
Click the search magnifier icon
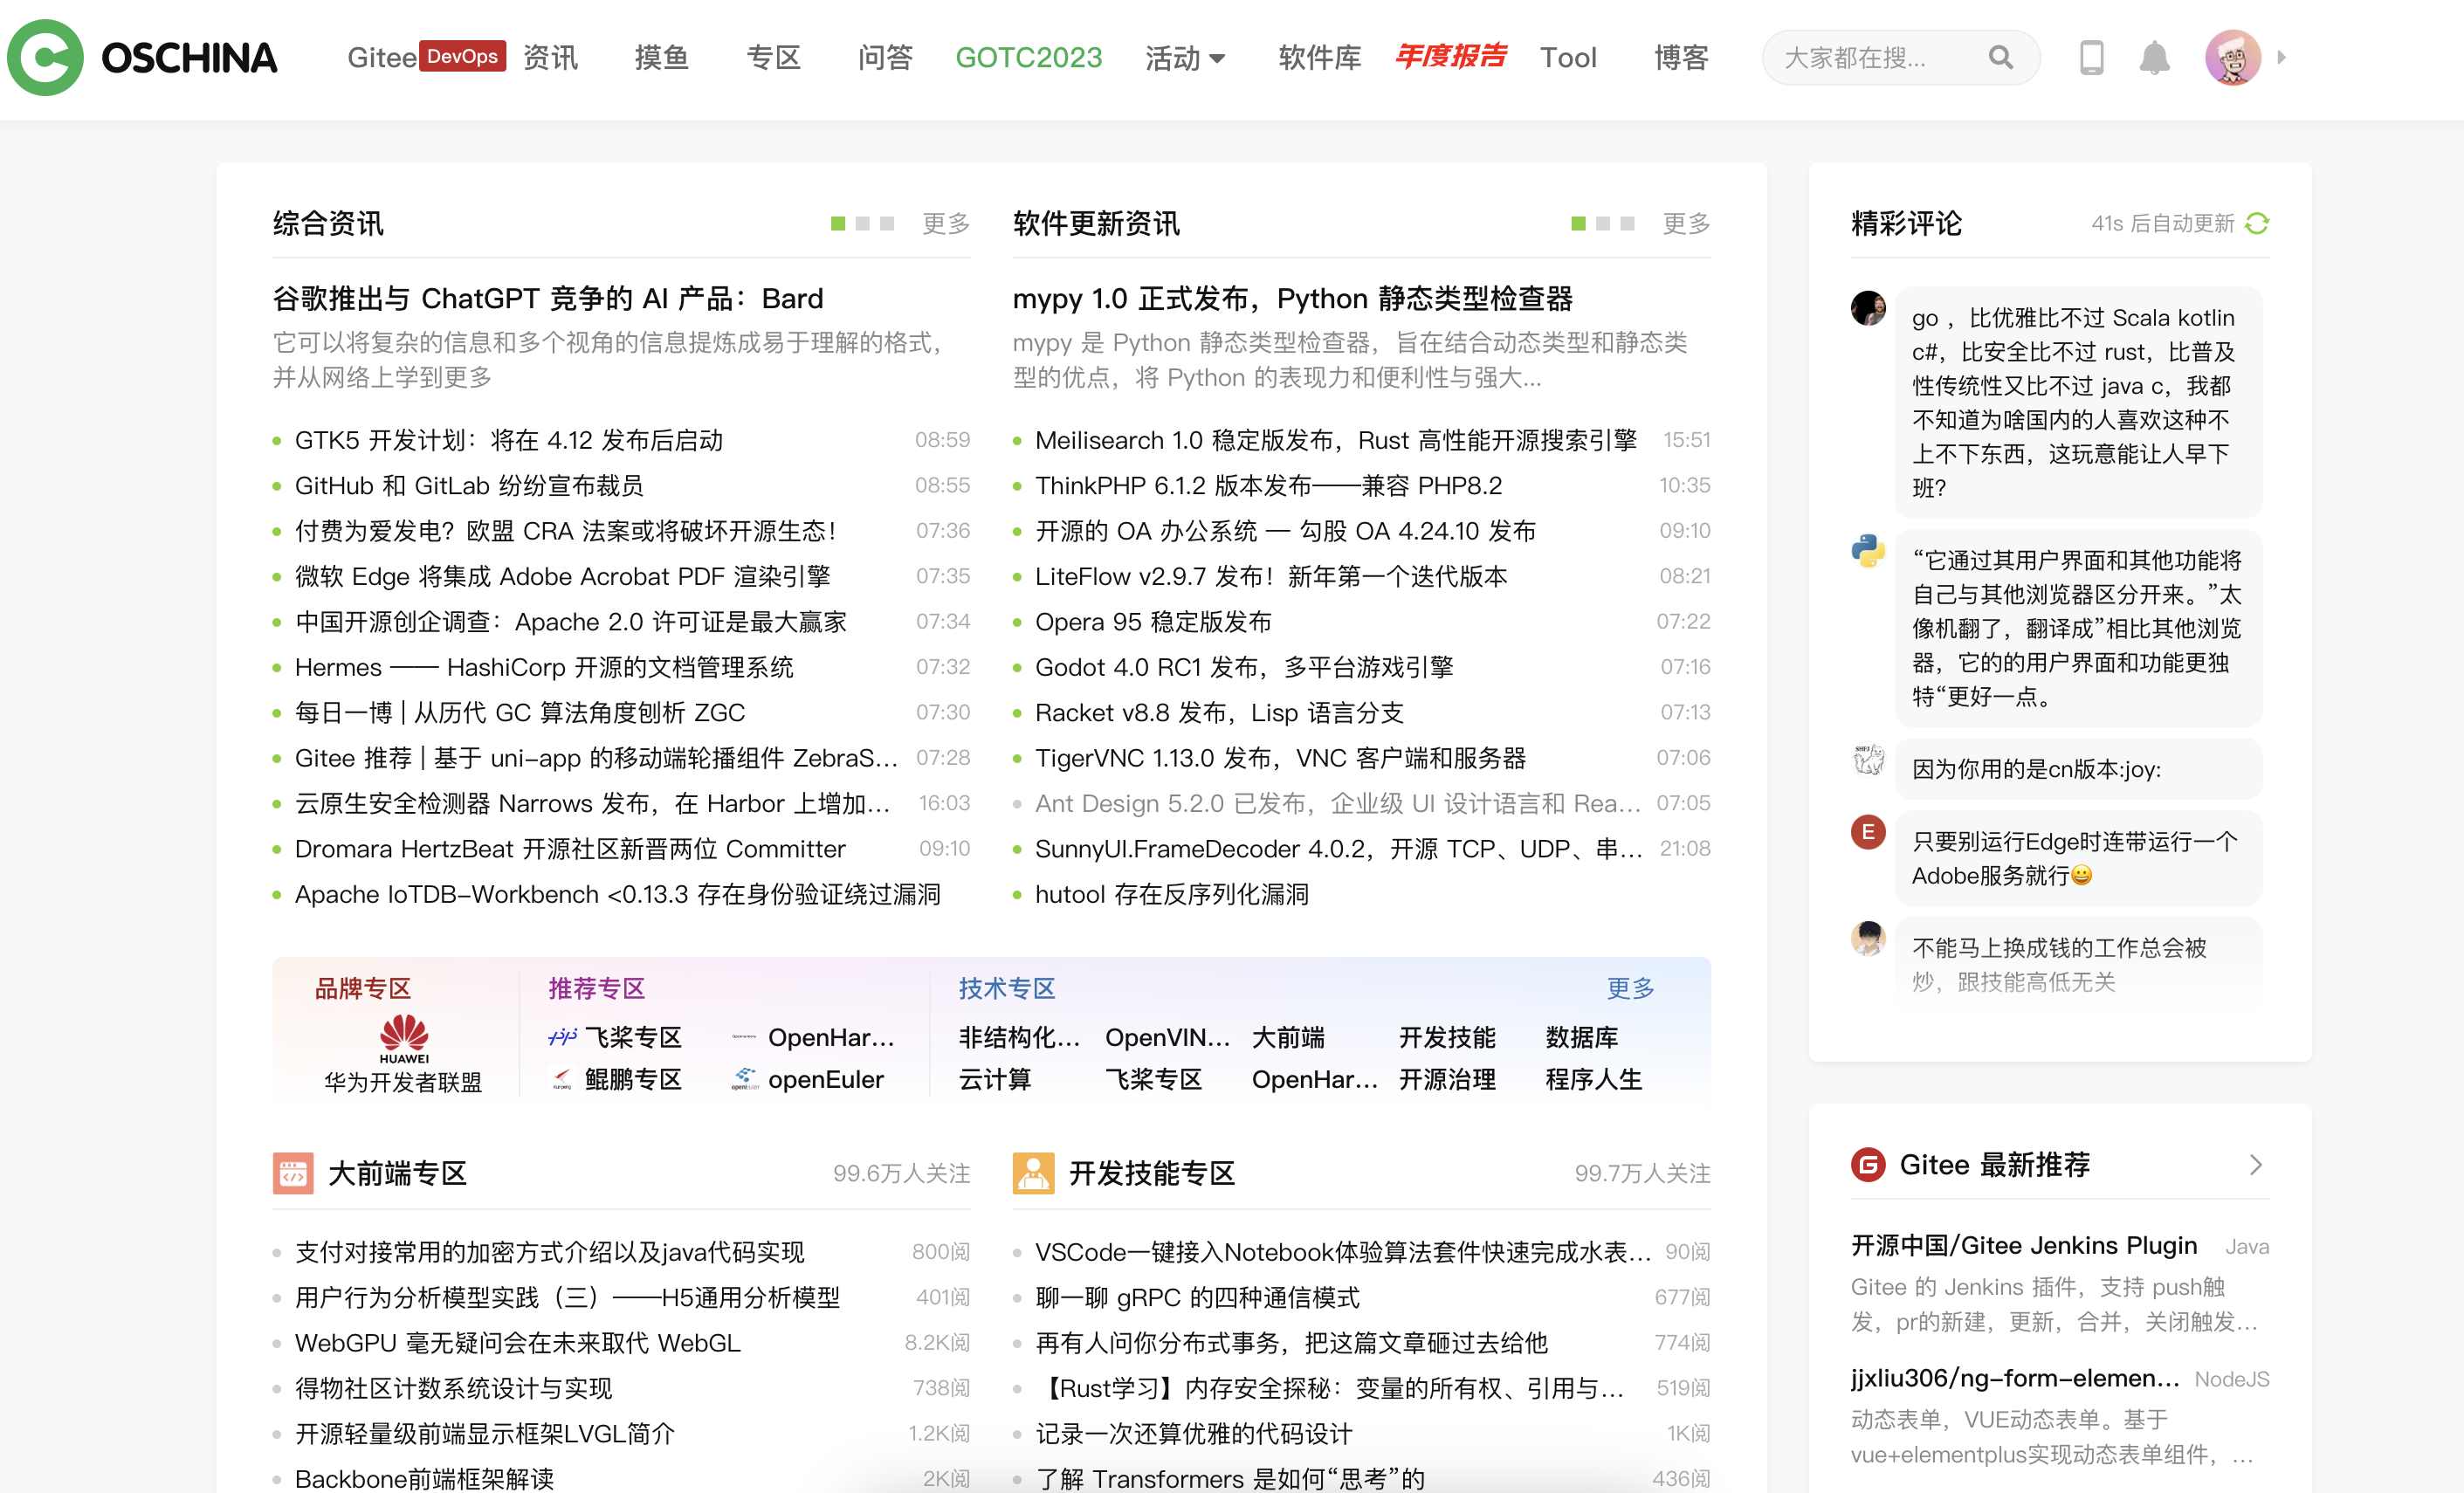pyautogui.click(x=2000, y=58)
